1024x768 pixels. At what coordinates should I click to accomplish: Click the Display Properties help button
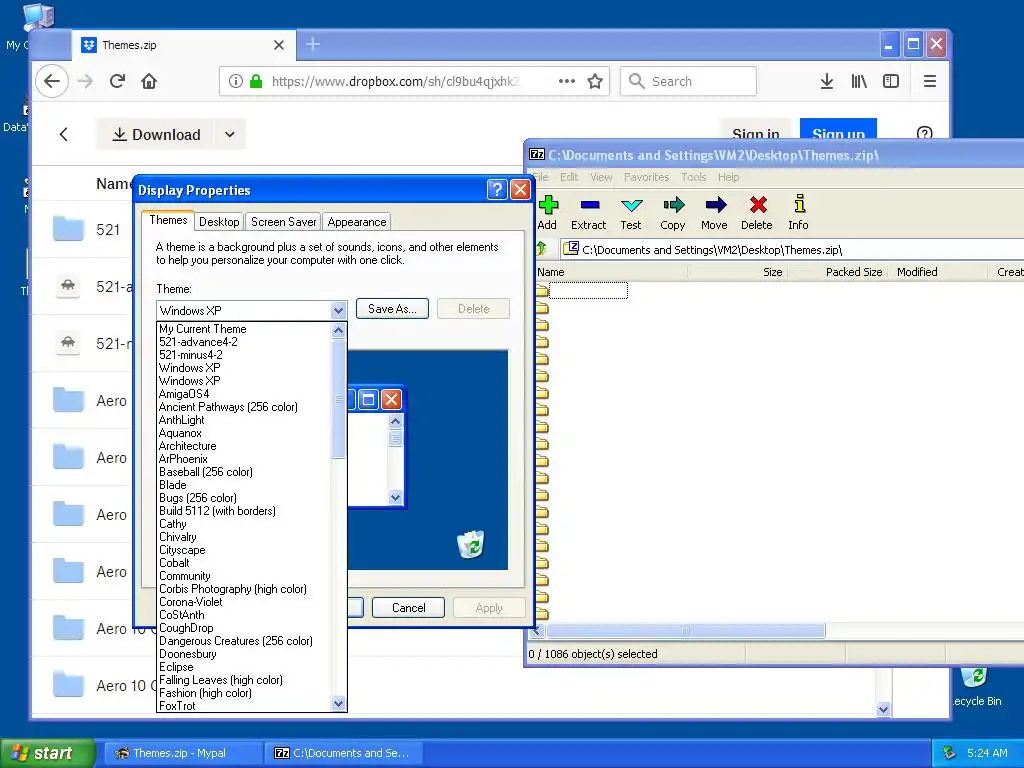pyautogui.click(x=497, y=189)
